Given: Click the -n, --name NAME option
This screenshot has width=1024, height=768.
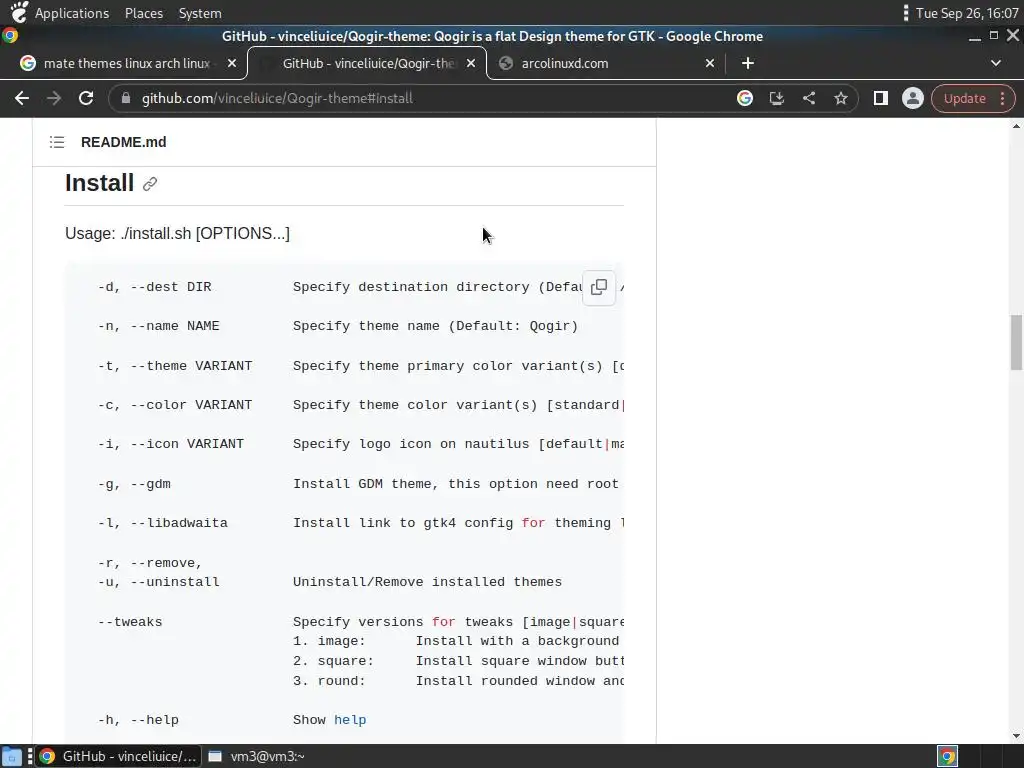Looking at the screenshot, I should [x=159, y=326].
